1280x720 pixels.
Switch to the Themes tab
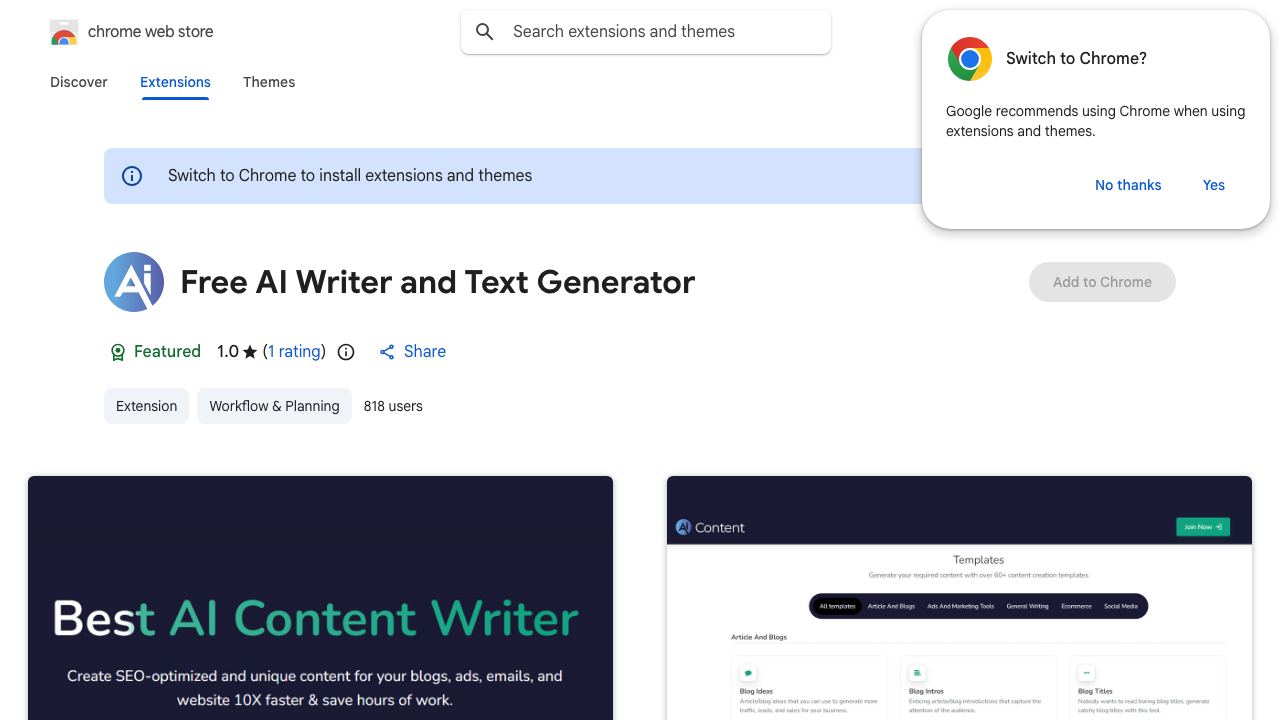pos(269,82)
